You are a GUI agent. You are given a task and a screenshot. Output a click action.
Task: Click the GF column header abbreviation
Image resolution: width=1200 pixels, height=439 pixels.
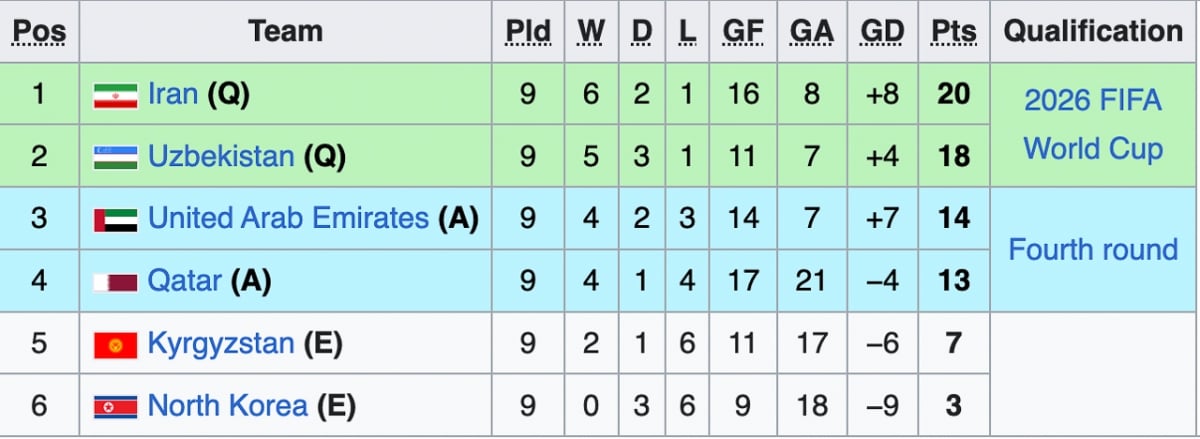coord(743,31)
